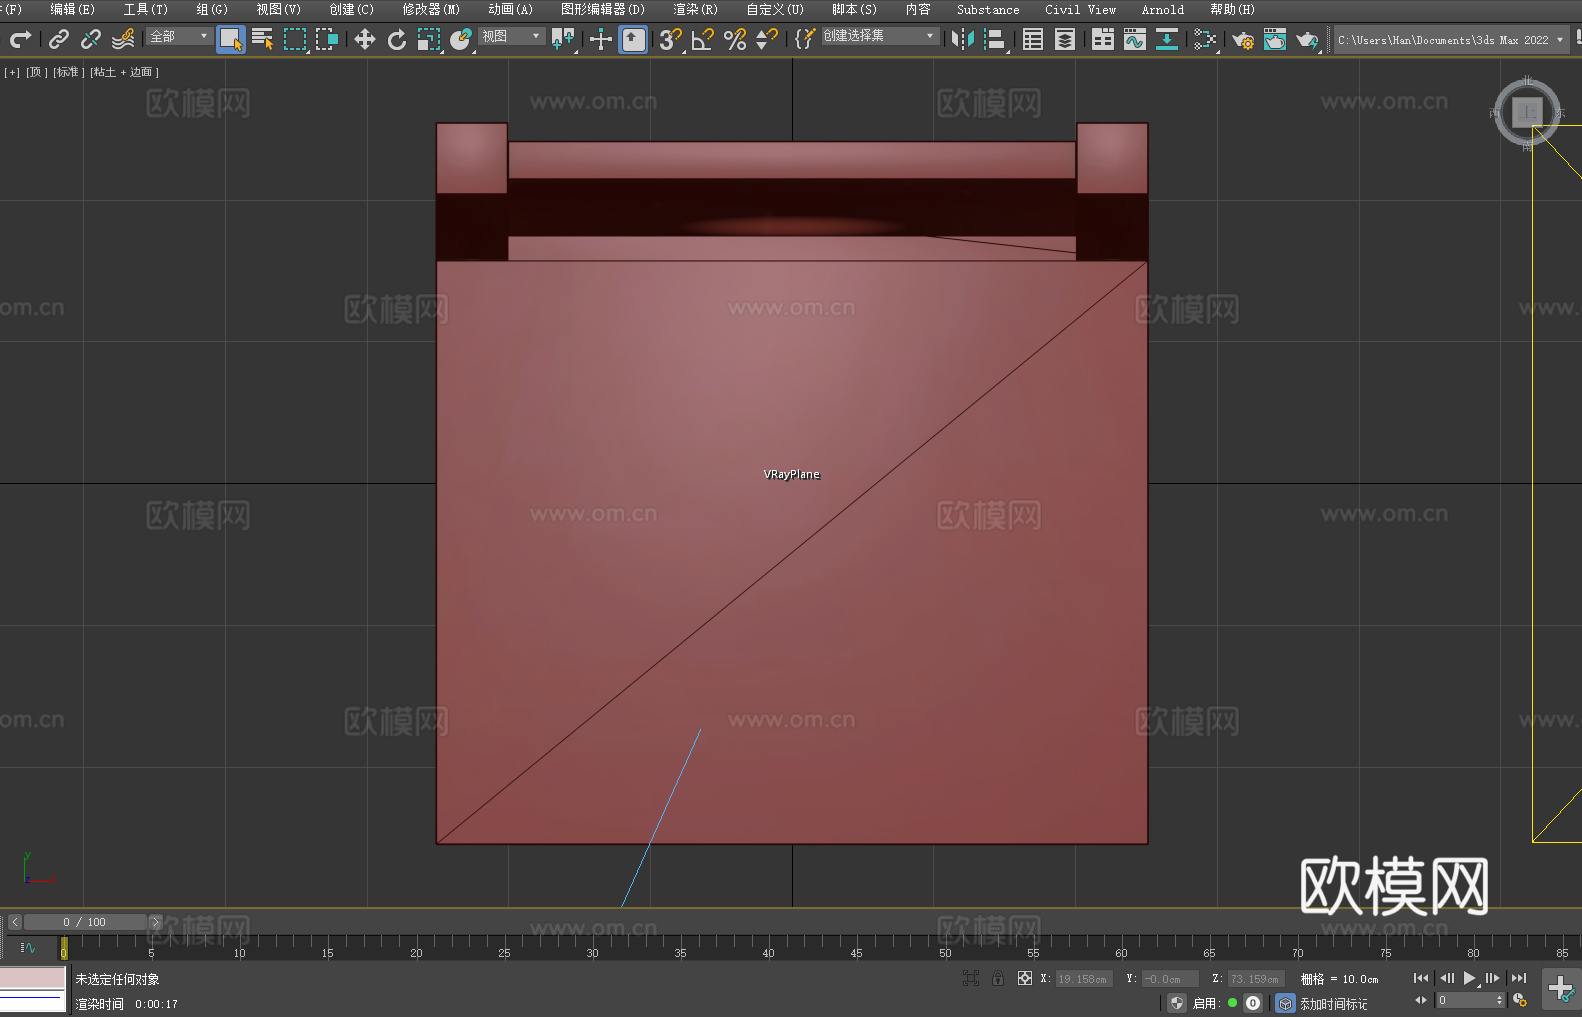
Task: Click the Select and Place tool
Action: point(461,39)
